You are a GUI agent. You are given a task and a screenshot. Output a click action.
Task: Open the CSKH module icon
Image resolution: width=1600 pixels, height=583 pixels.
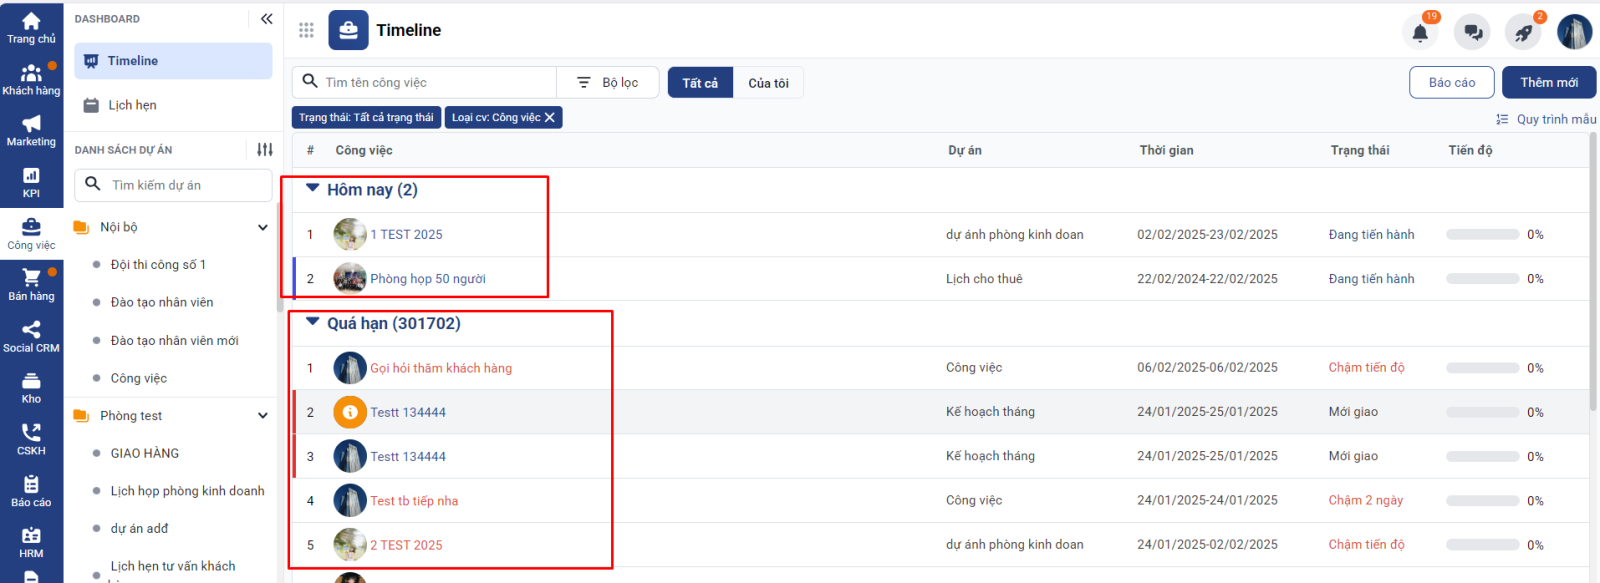[31, 438]
